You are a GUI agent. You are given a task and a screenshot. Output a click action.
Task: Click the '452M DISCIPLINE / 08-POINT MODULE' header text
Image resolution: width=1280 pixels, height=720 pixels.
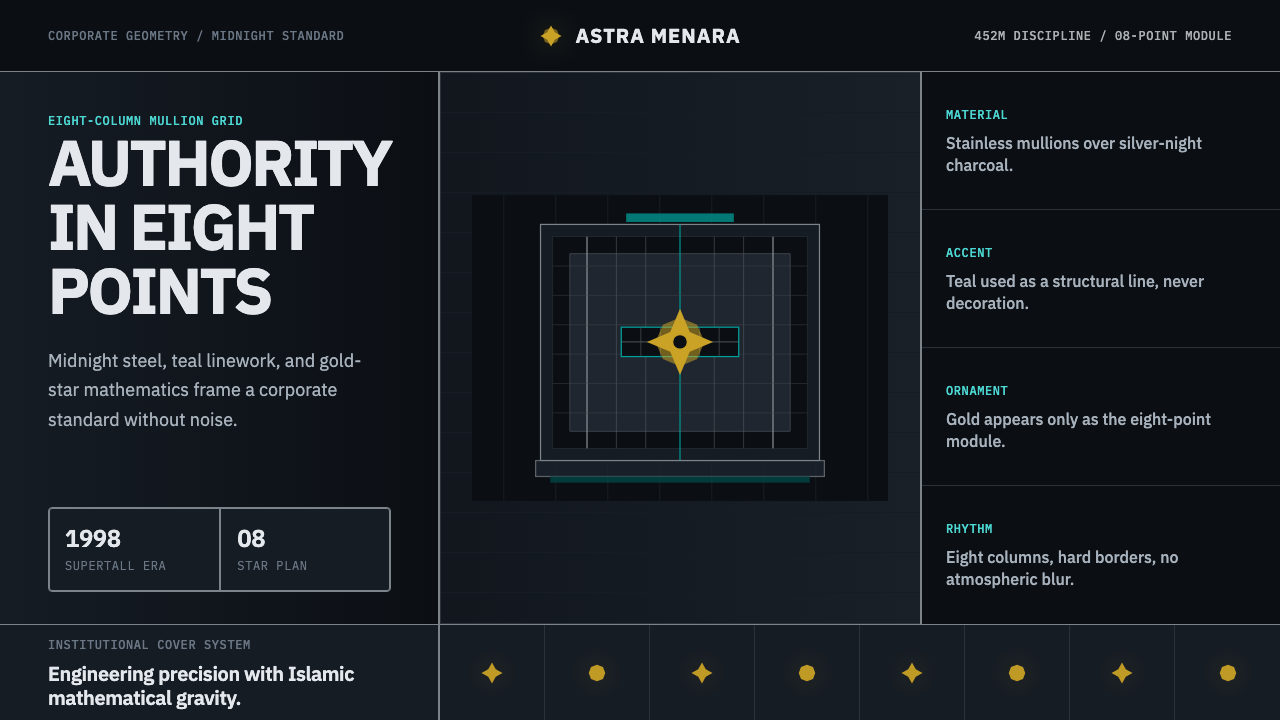pyautogui.click(x=1103, y=36)
